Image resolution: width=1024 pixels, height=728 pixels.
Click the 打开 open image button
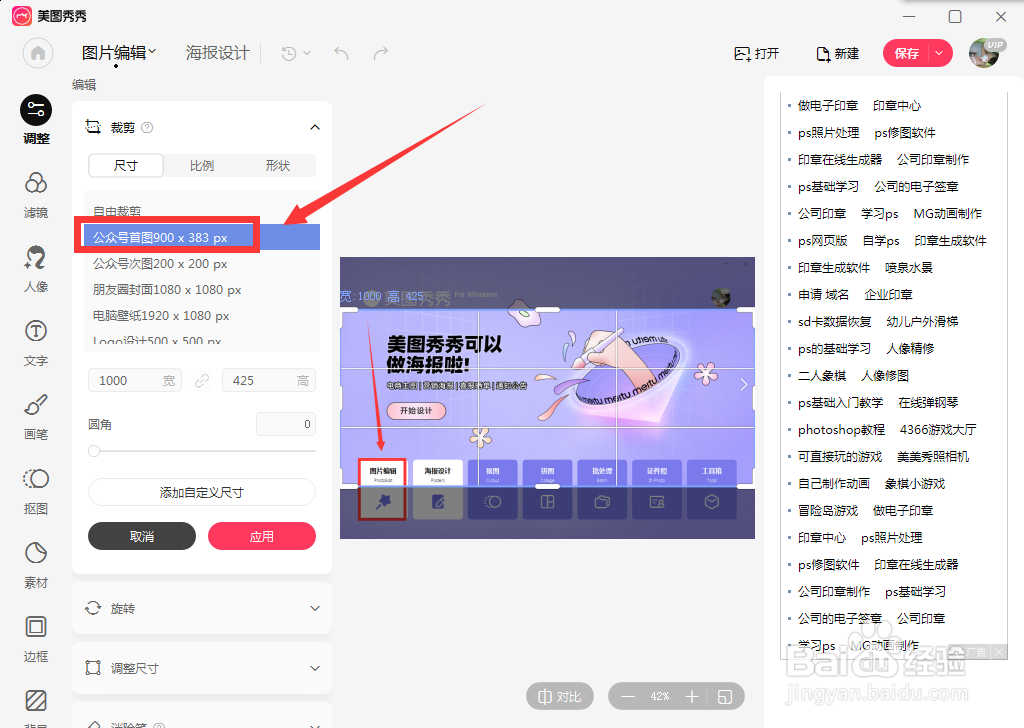point(757,54)
